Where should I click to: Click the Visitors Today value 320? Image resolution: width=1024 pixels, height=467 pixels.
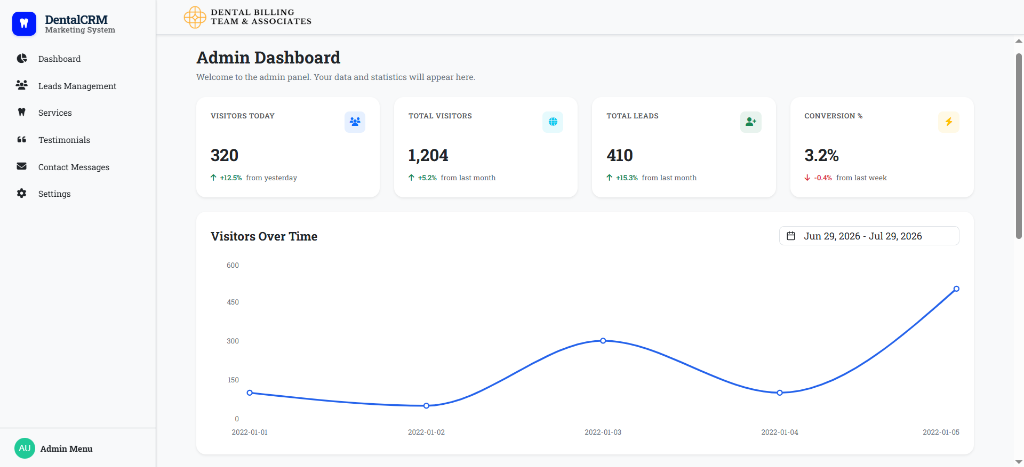225,155
